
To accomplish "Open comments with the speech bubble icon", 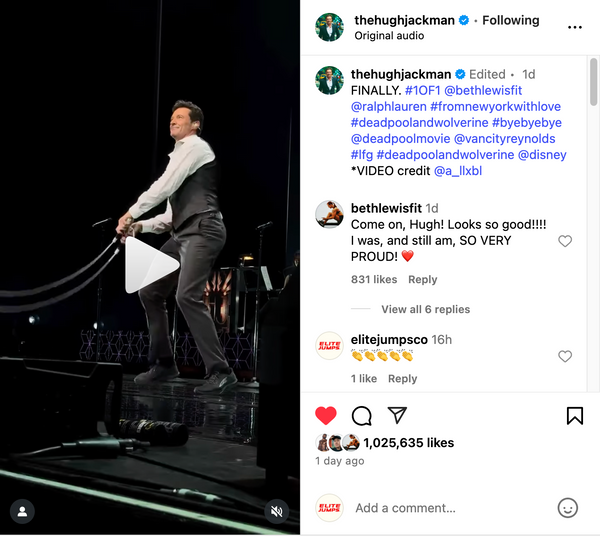I will [x=362, y=415].
